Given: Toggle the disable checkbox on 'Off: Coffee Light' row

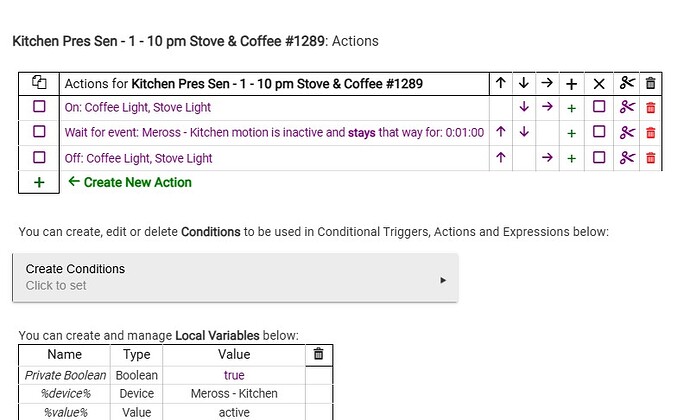Looking at the screenshot, I should click(x=598, y=157).
